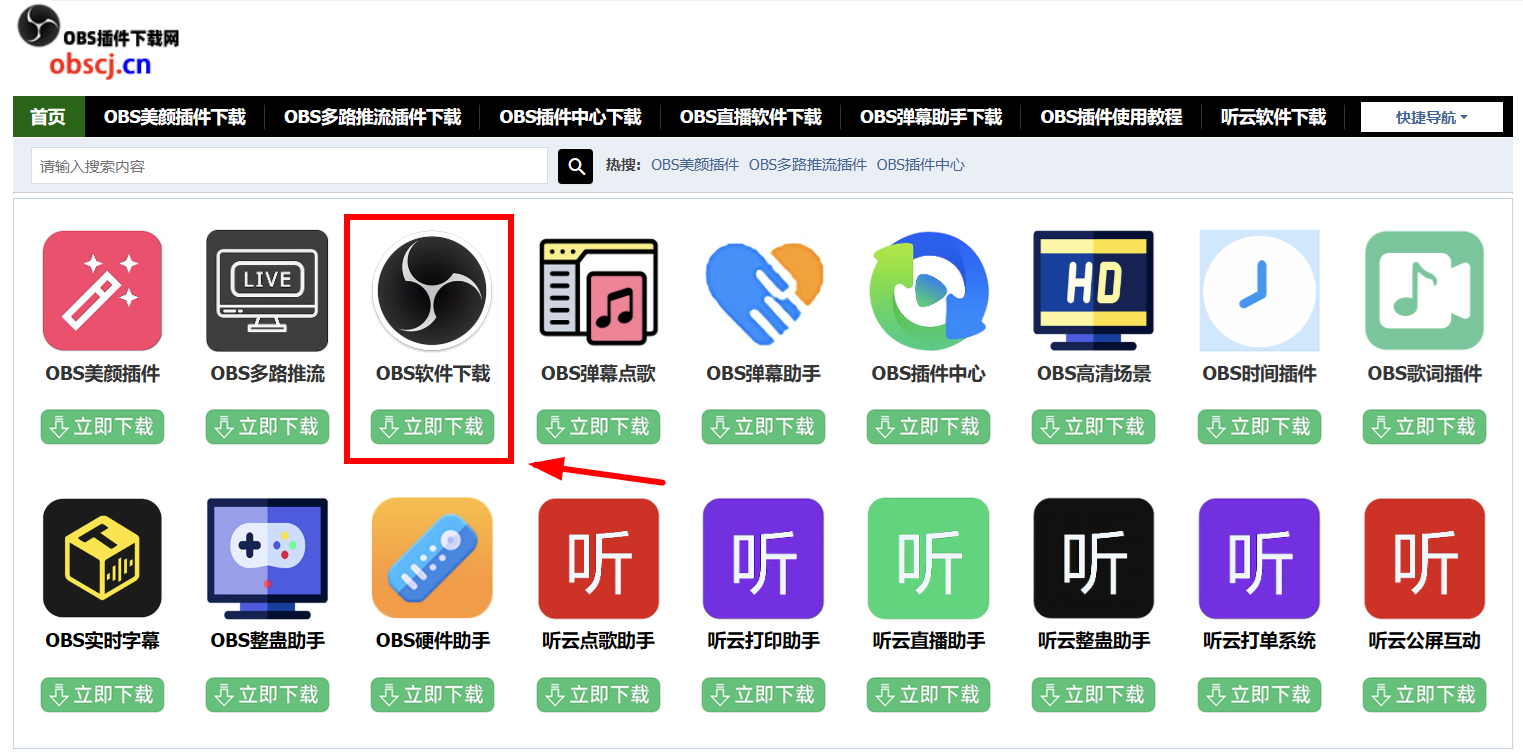Open the OBS软件下载 logo icon
Screen dimensions: 1523x755
tap(432, 291)
